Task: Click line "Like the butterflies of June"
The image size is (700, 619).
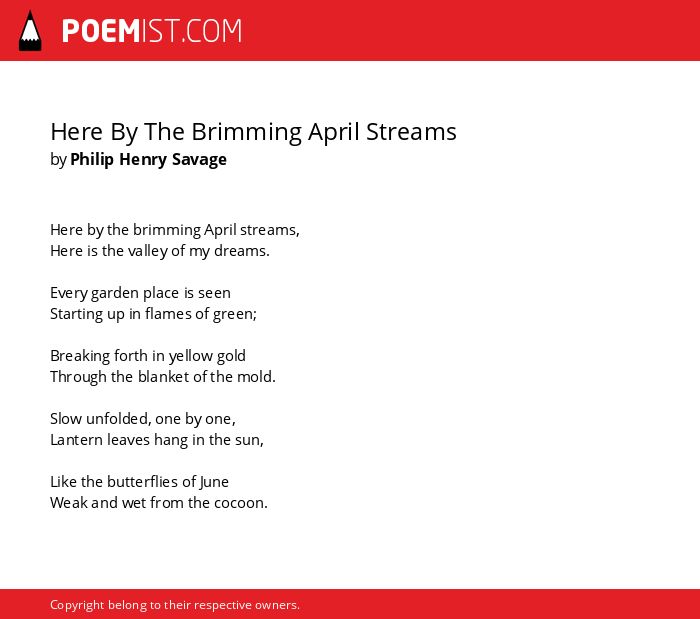Action: [139, 482]
